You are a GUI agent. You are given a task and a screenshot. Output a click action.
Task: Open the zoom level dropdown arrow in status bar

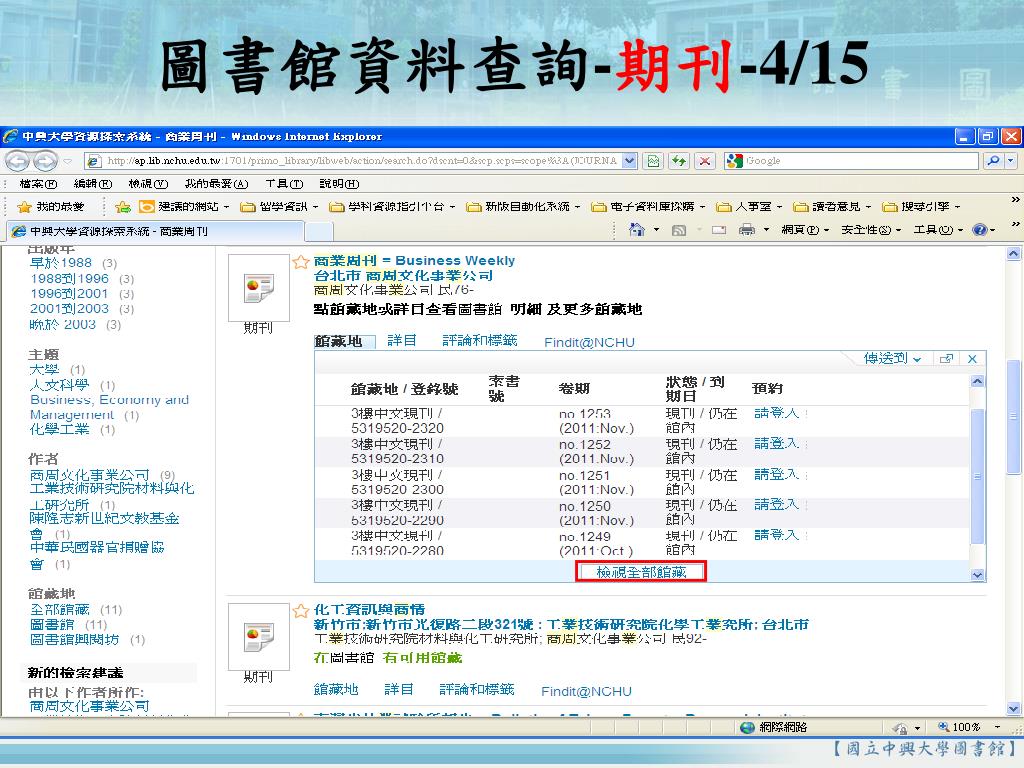(997, 727)
